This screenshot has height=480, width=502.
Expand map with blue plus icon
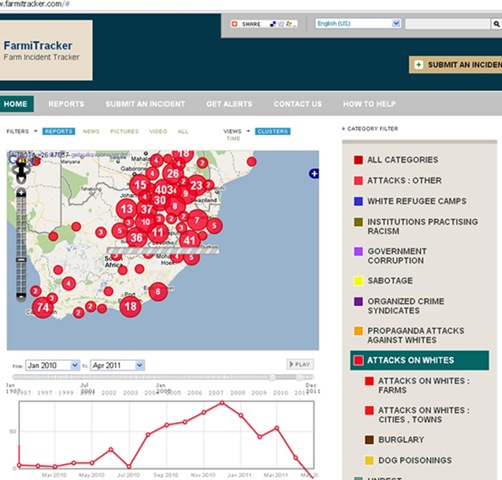tap(314, 174)
